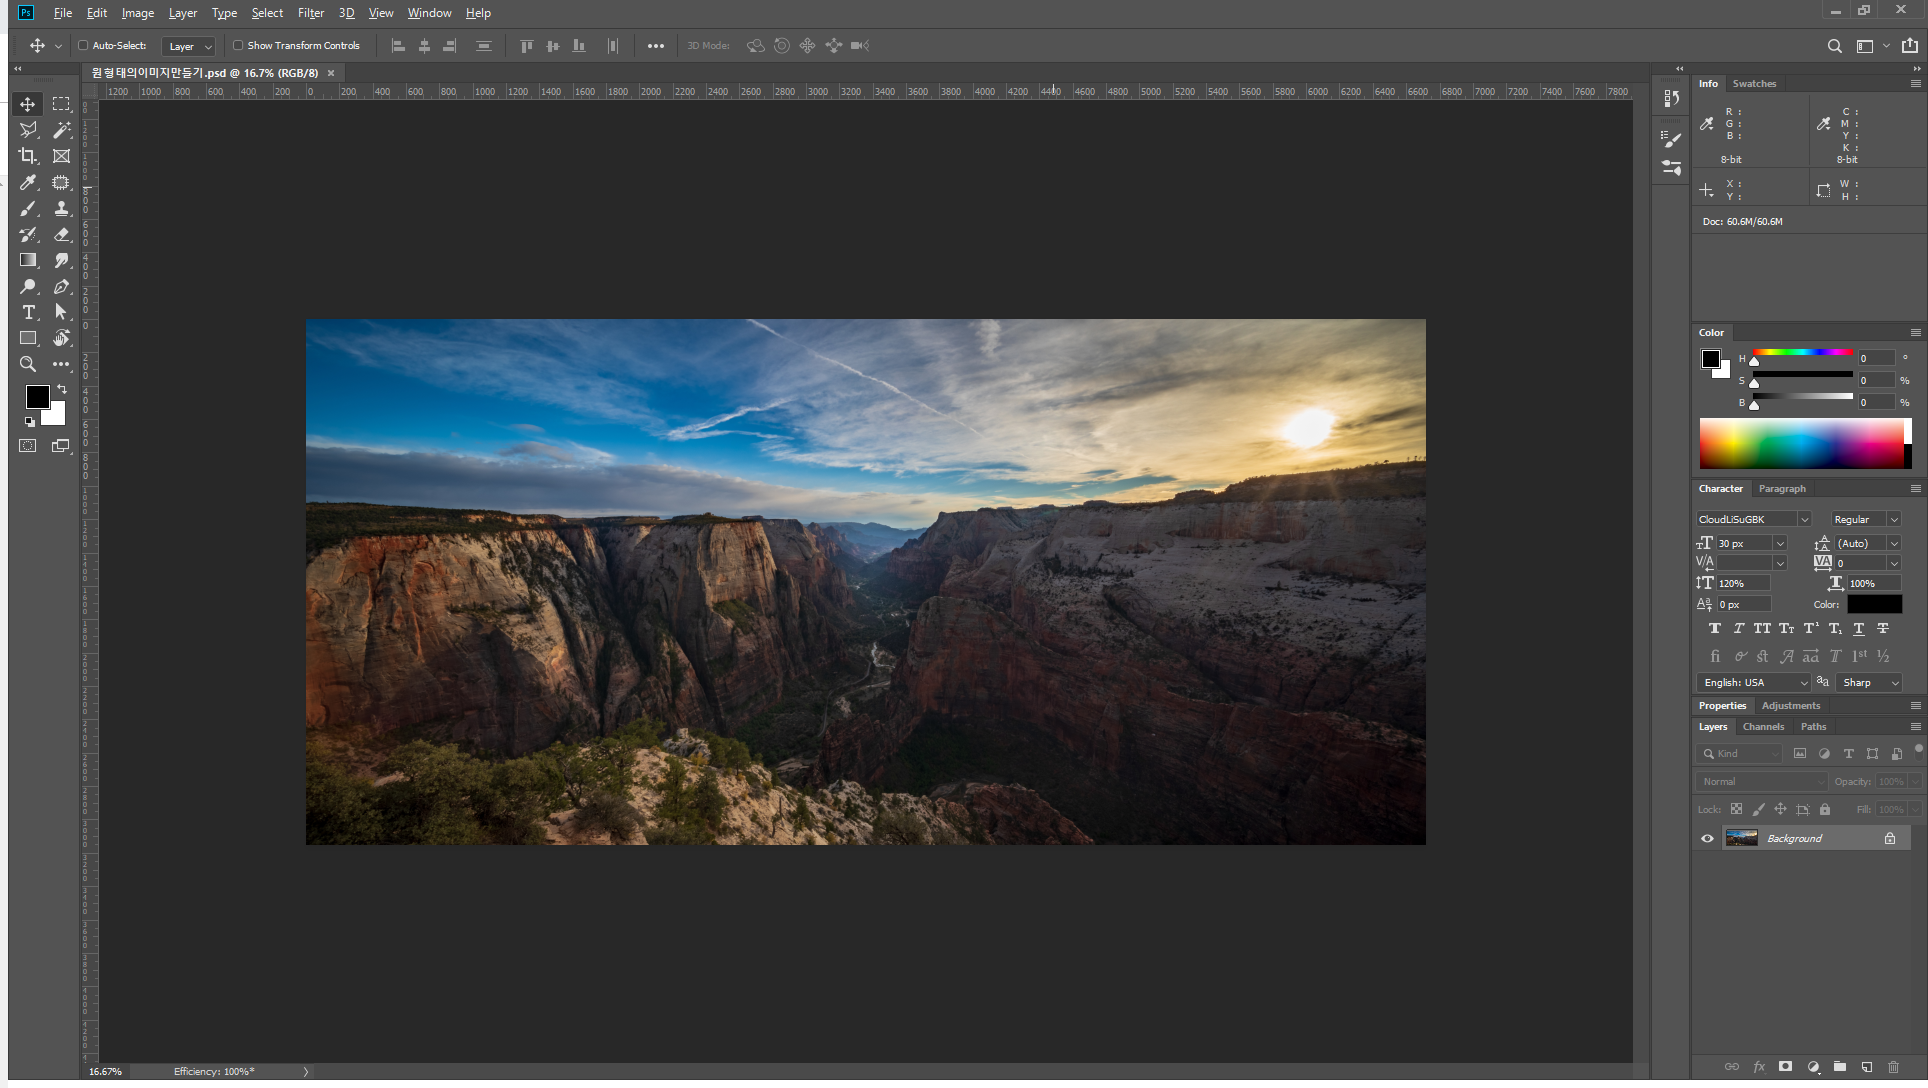The height and width of the screenshot is (1088, 1928).
Task: Click the create new layer icon
Action: (1866, 1067)
